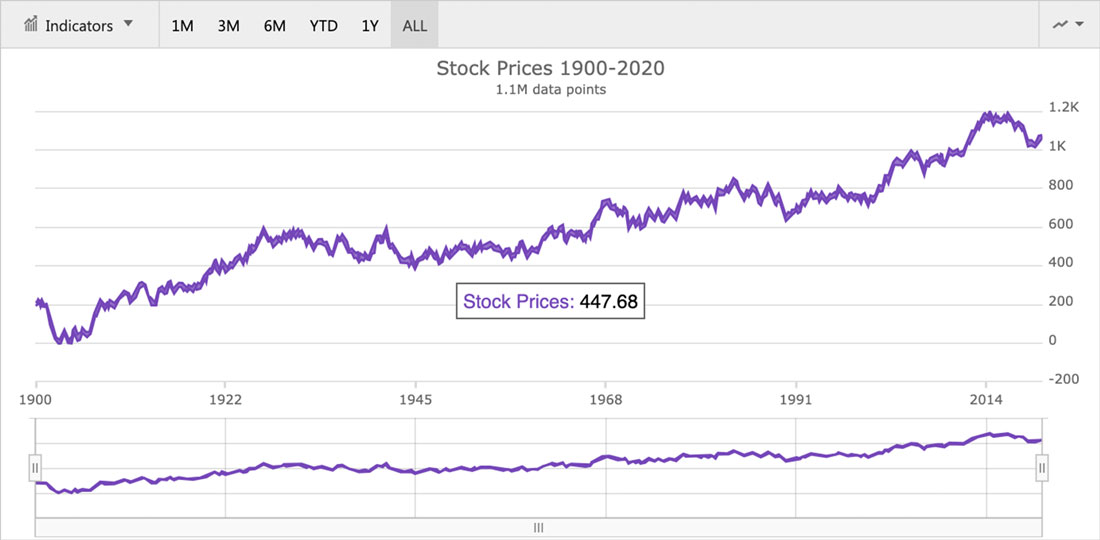This screenshot has height=540, width=1100.
Task: Click the 1945 x-axis label
Action: coord(416,400)
